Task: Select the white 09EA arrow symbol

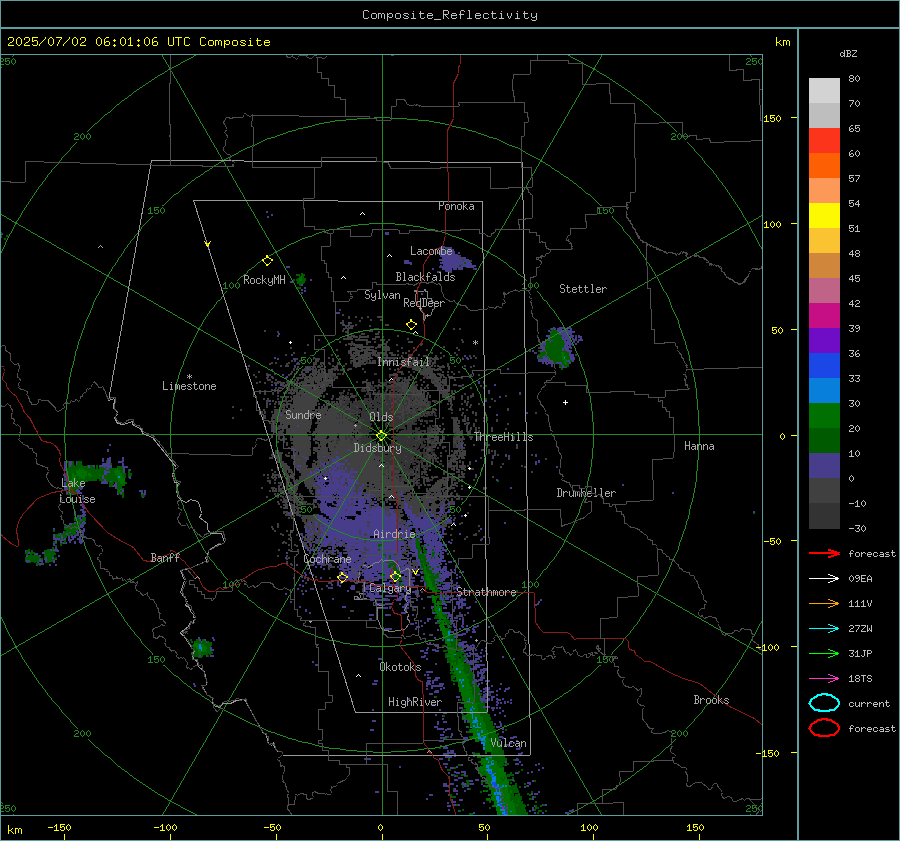Action: [x=824, y=579]
